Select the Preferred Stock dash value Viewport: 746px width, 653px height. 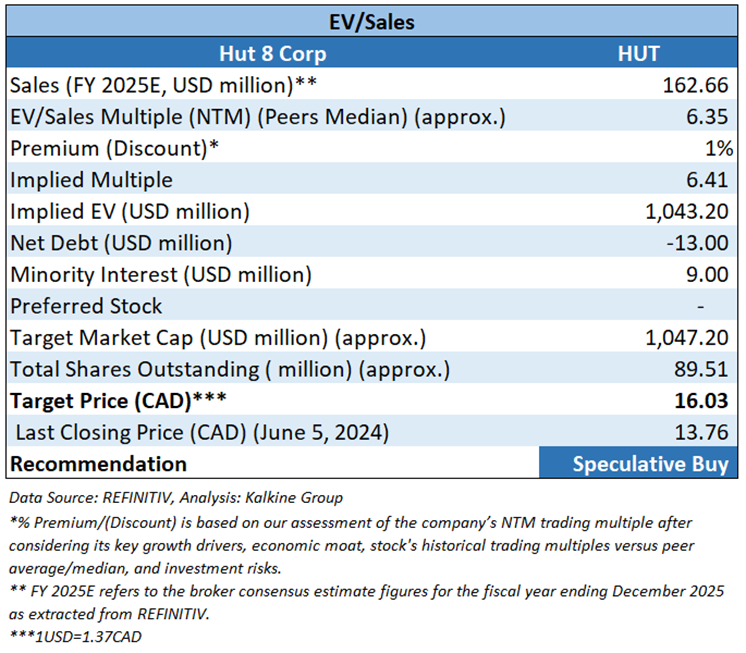pyautogui.click(x=700, y=307)
